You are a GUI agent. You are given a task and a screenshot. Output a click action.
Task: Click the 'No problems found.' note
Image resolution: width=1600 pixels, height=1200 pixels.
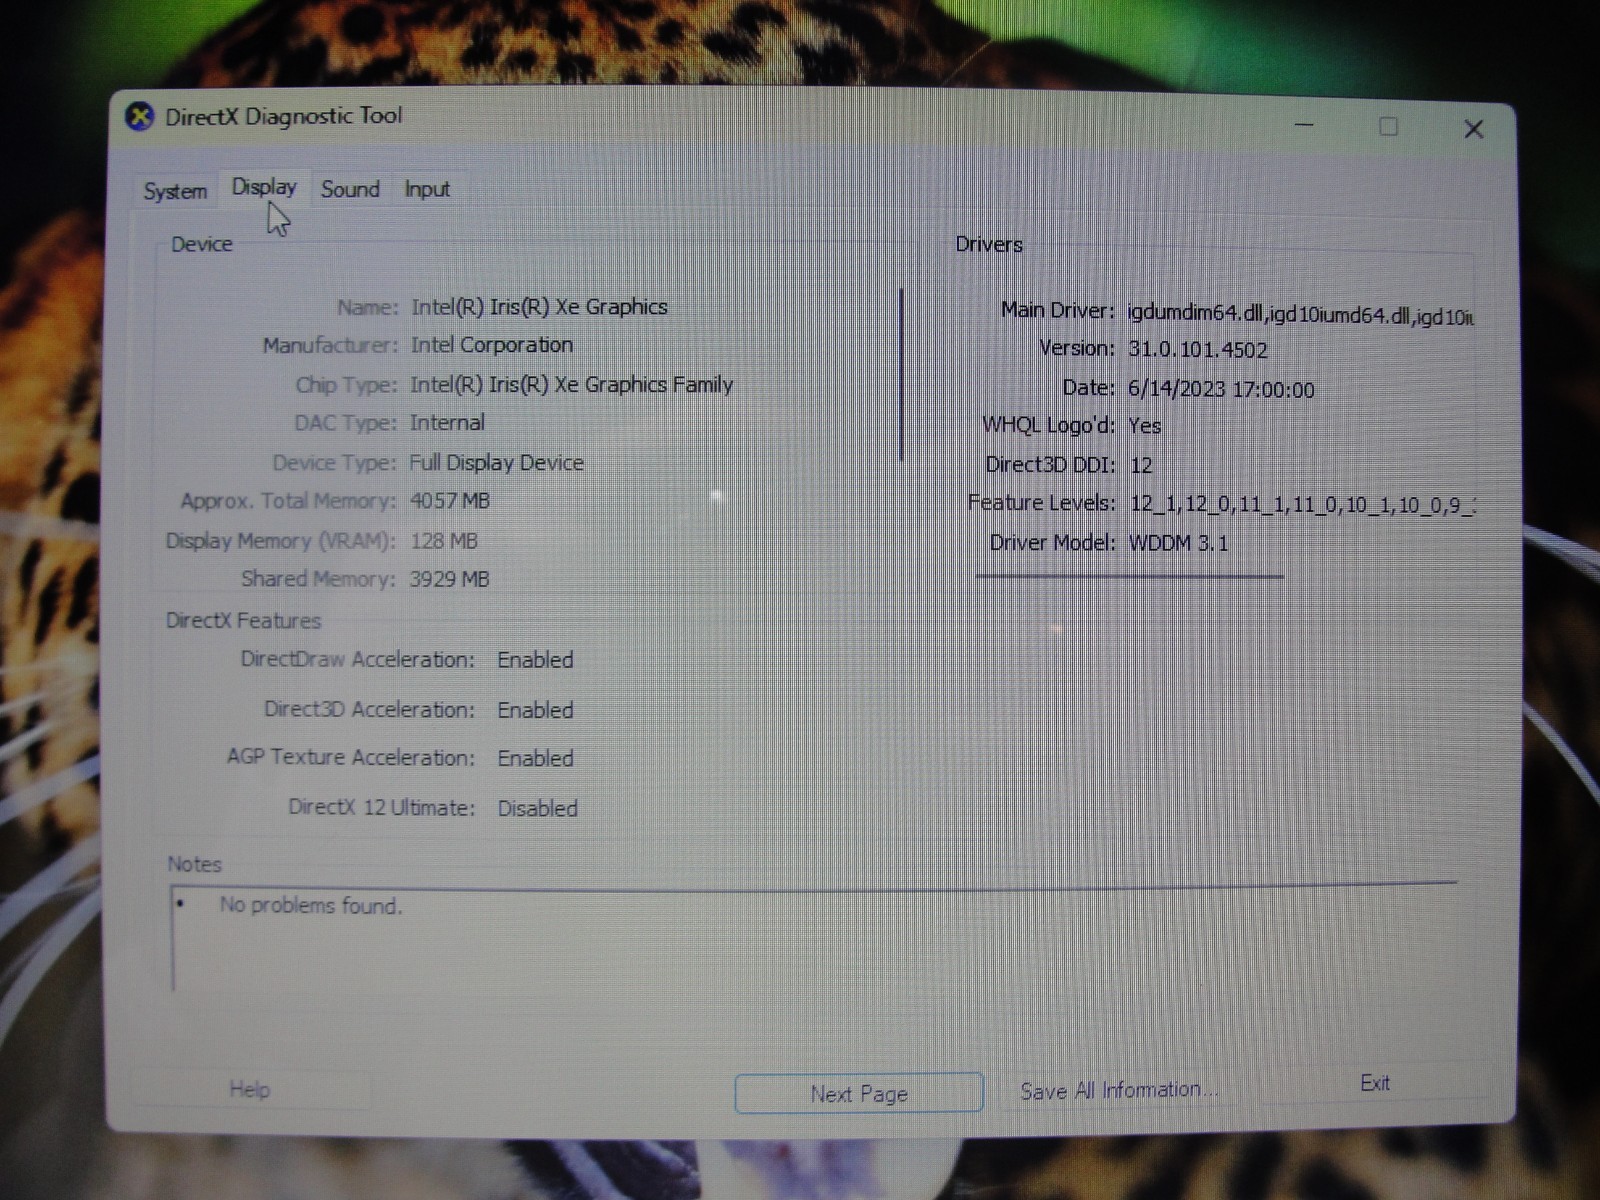point(311,905)
